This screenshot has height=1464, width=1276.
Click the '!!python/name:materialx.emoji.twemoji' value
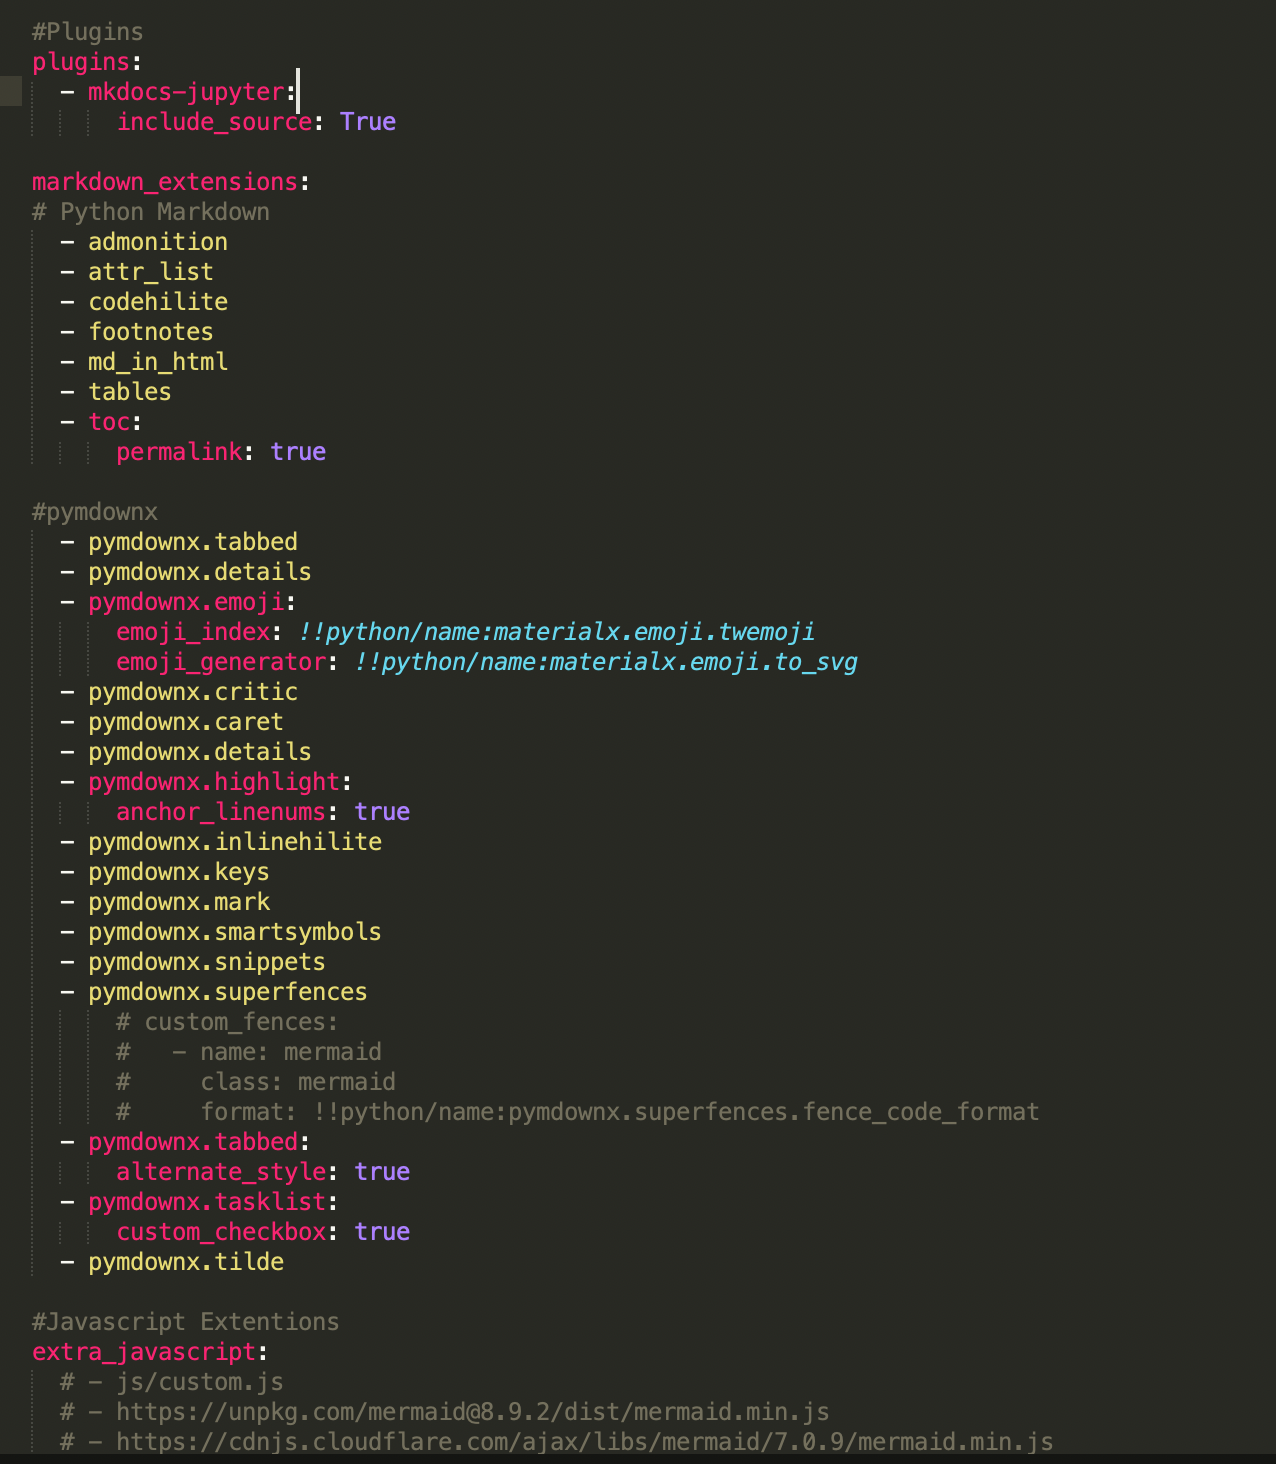click(557, 632)
